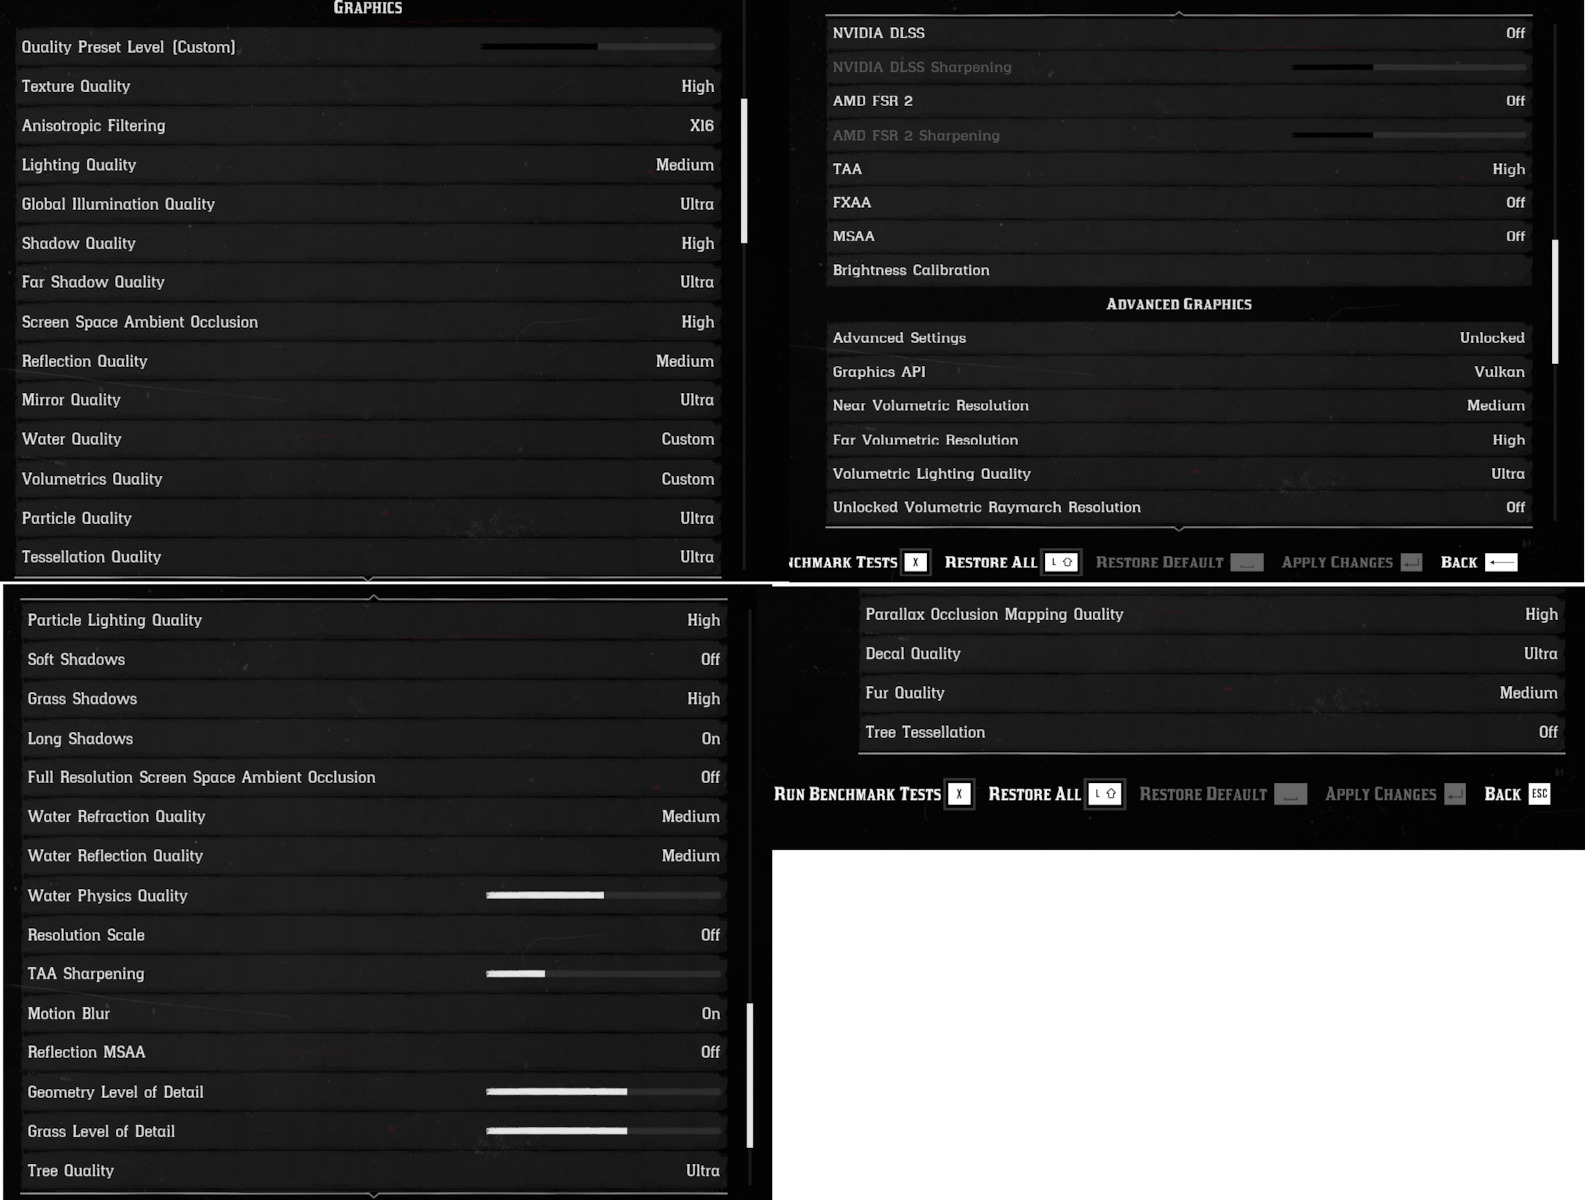The image size is (1585, 1200).
Task: Select Parallax Occlusion Mapping Quality row
Action: coord(1212,615)
